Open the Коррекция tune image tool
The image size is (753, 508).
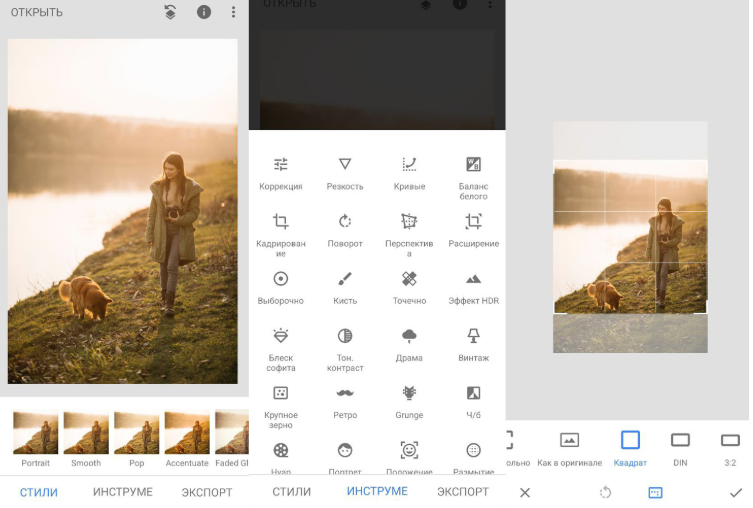point(281,171)
